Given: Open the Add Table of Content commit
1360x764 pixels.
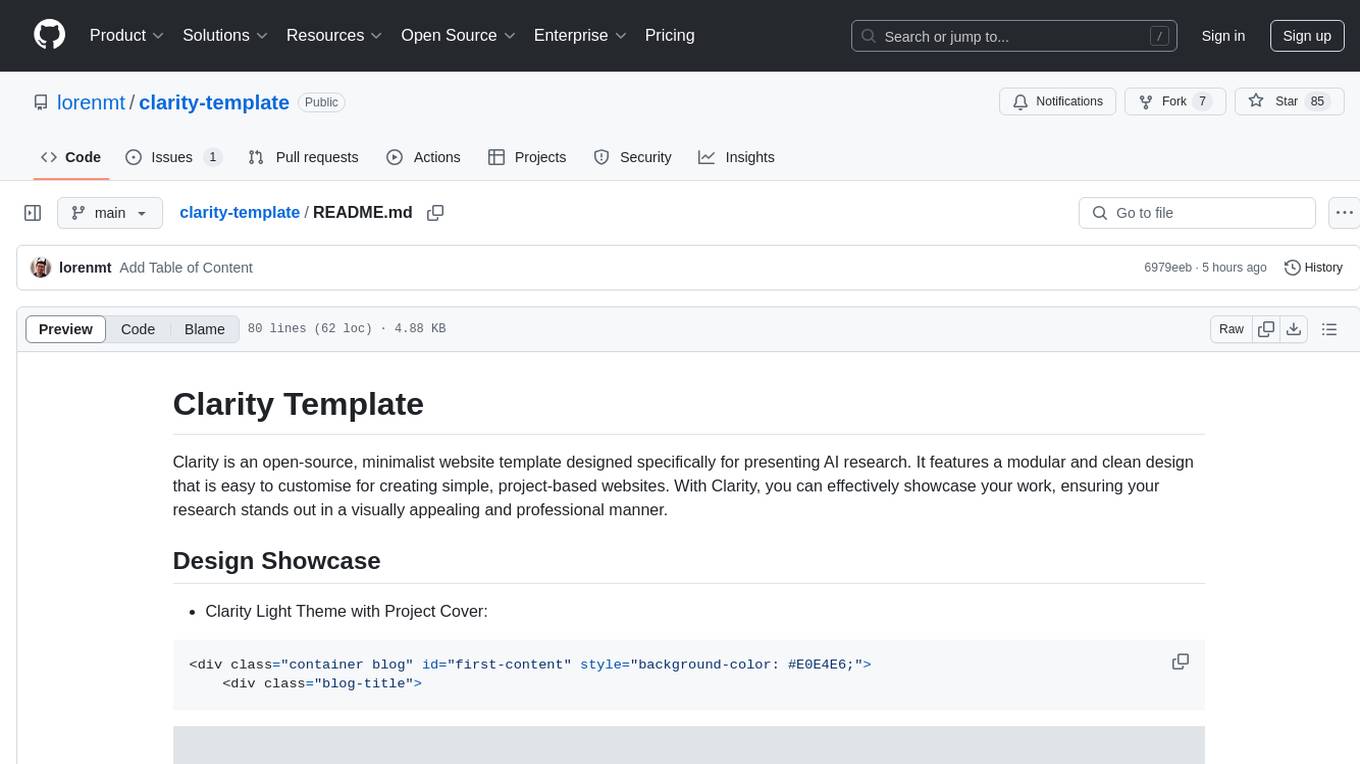Looking at the screenshot, I should coord(186,268).
